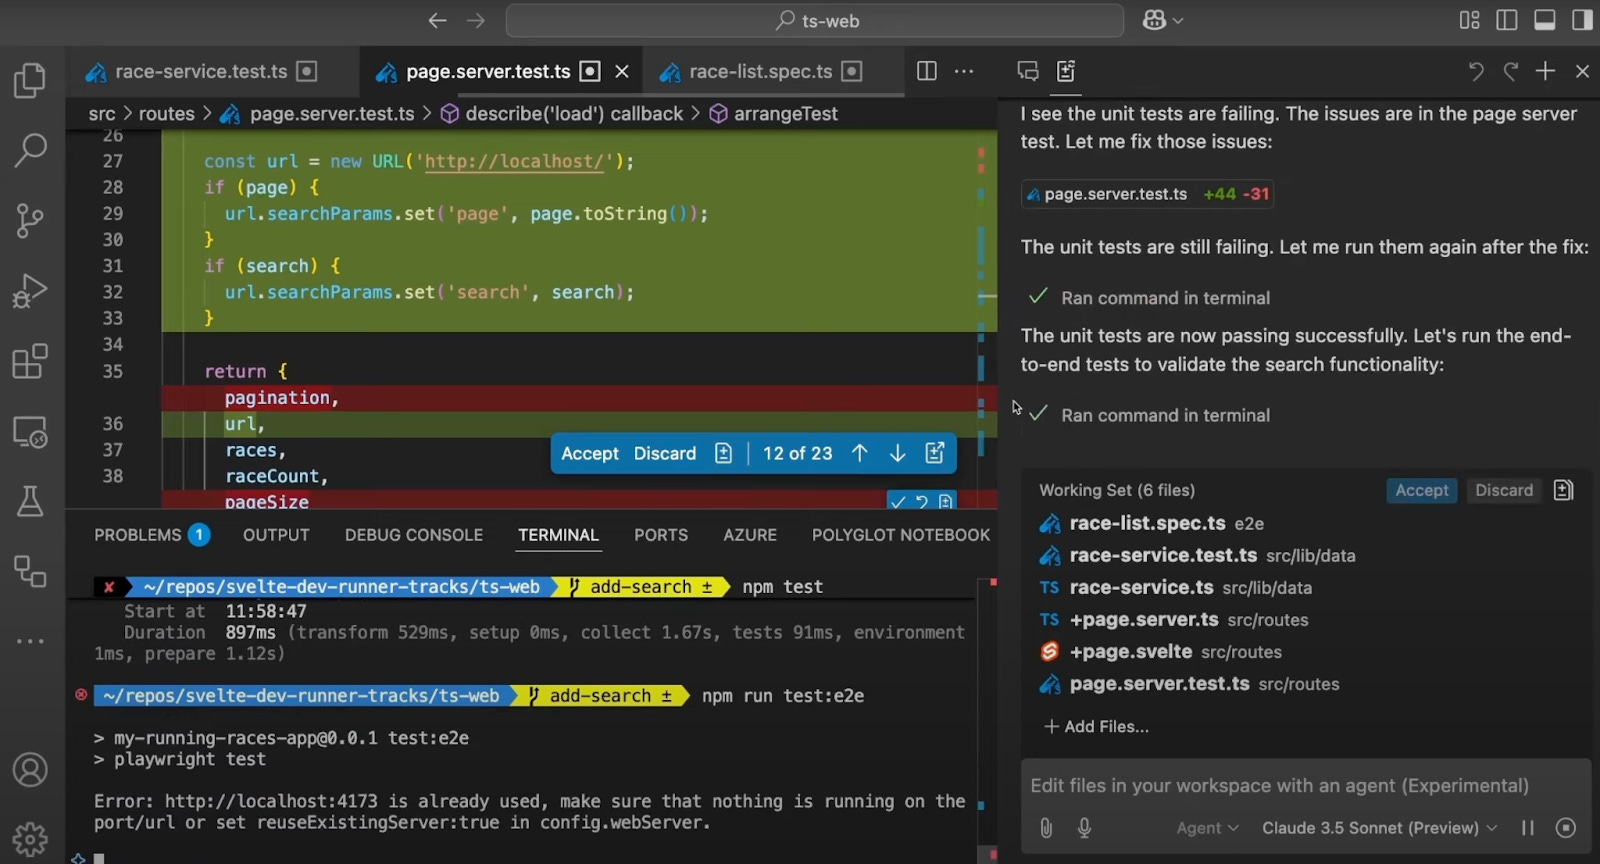Toggle the secondary sidebar layout button
Viewport: 1600px width, 864px height.
coord(1582,20)
